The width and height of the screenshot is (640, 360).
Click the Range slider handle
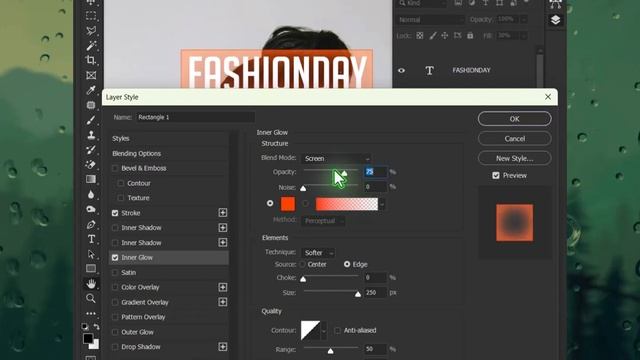click(331, 351)
